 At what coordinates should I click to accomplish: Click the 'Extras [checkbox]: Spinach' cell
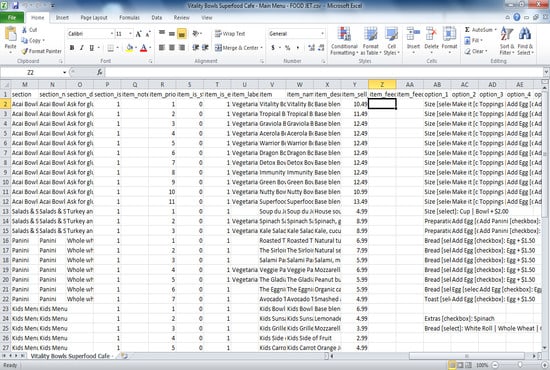coord(460,319)
